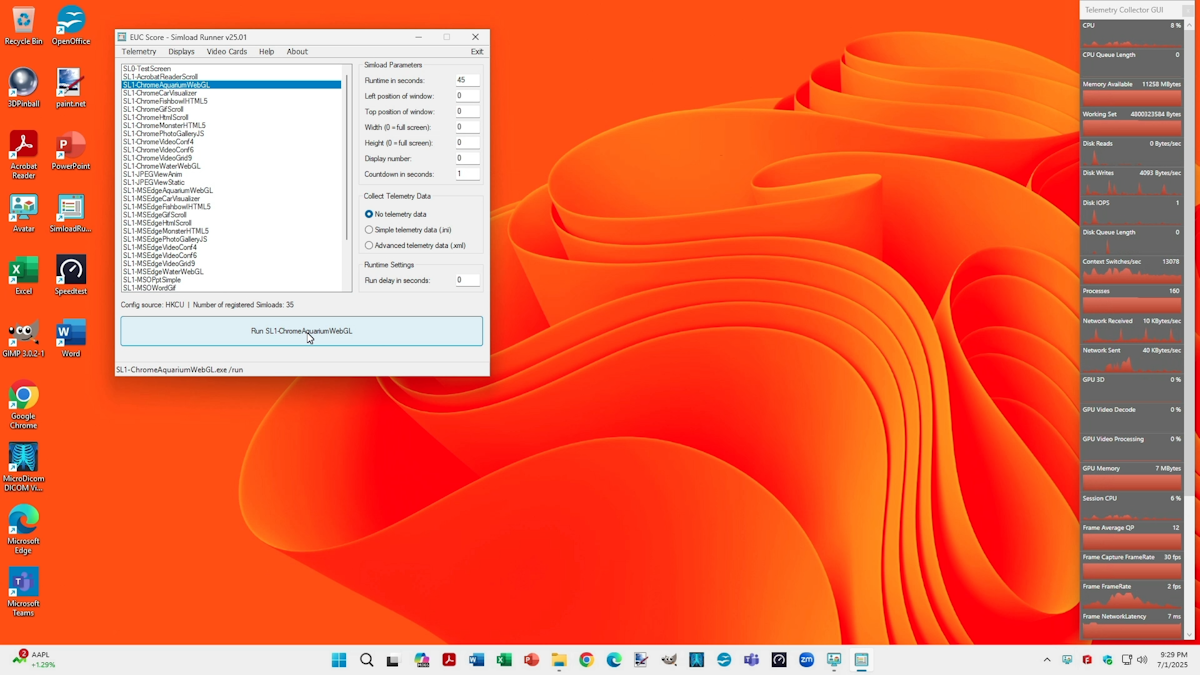Click the Zoom icon in the taskbar
Image resolution: width=1200 pixels, height=675 pixels.
coord(806,660)
